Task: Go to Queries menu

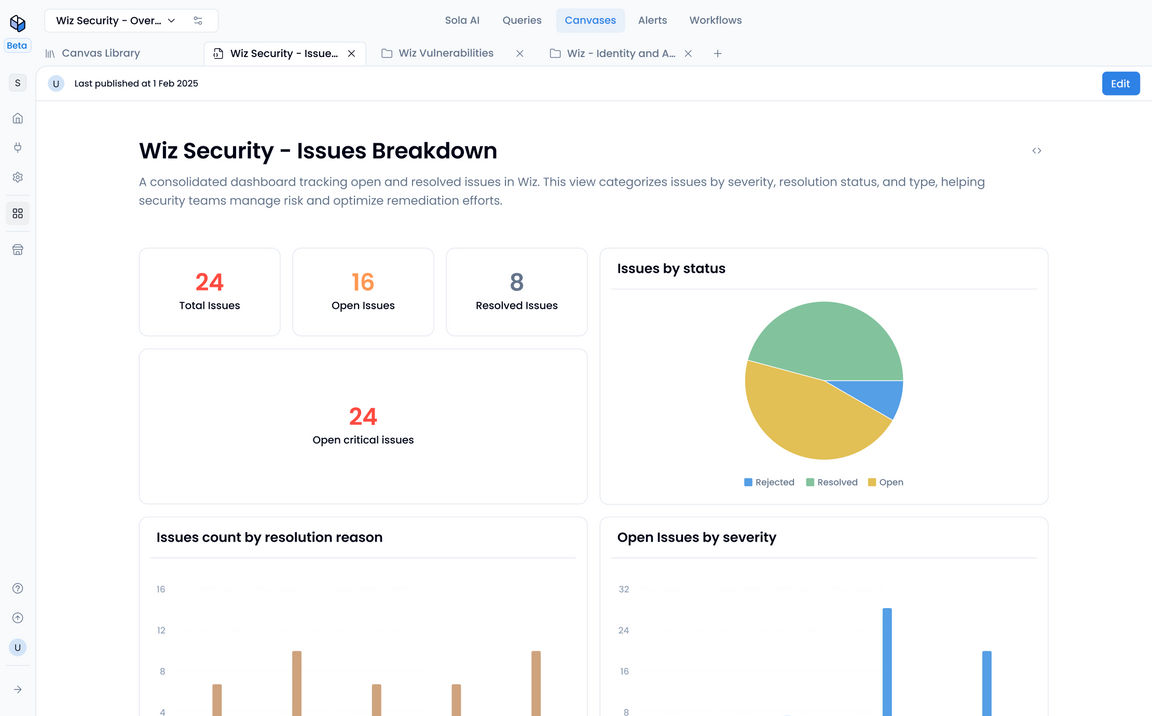Action: tap(522, 21)
